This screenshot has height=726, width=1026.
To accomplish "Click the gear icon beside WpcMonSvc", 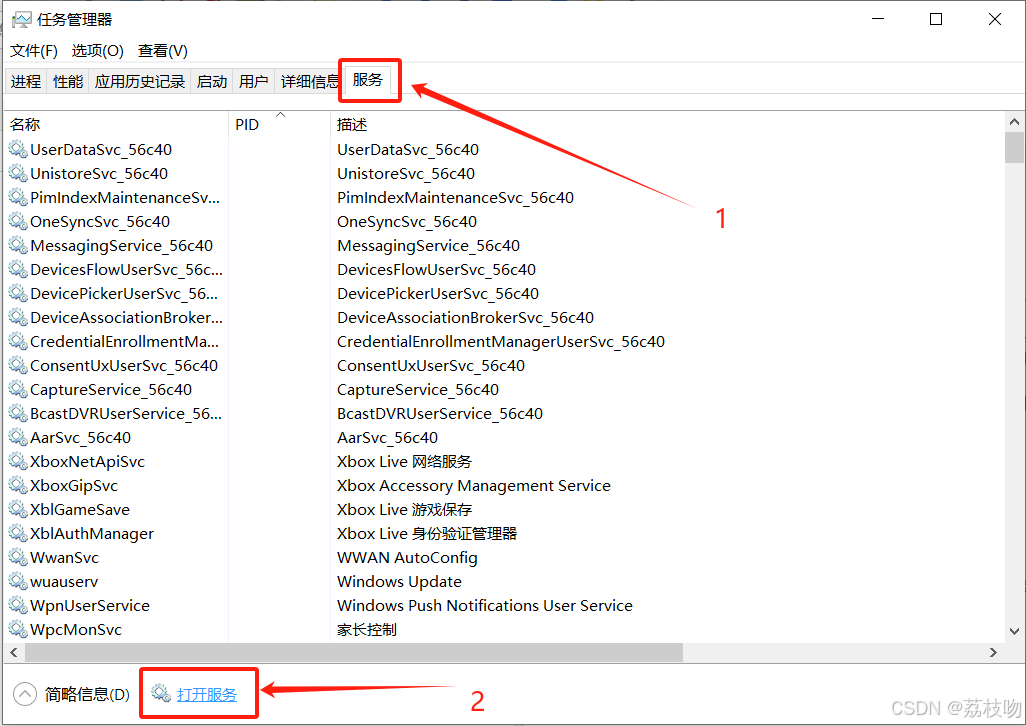I will click(18, 629).
